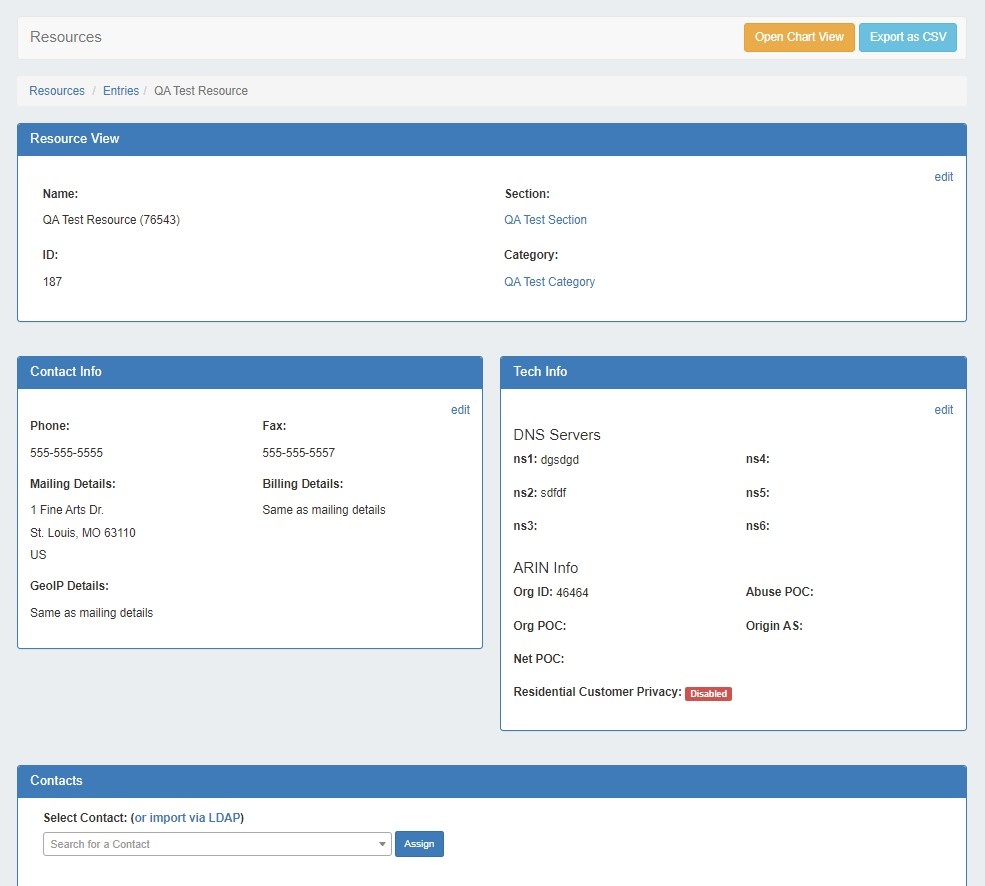Edit the Resource View panel
Screen dimensions: 985x886
click(943, 177)
